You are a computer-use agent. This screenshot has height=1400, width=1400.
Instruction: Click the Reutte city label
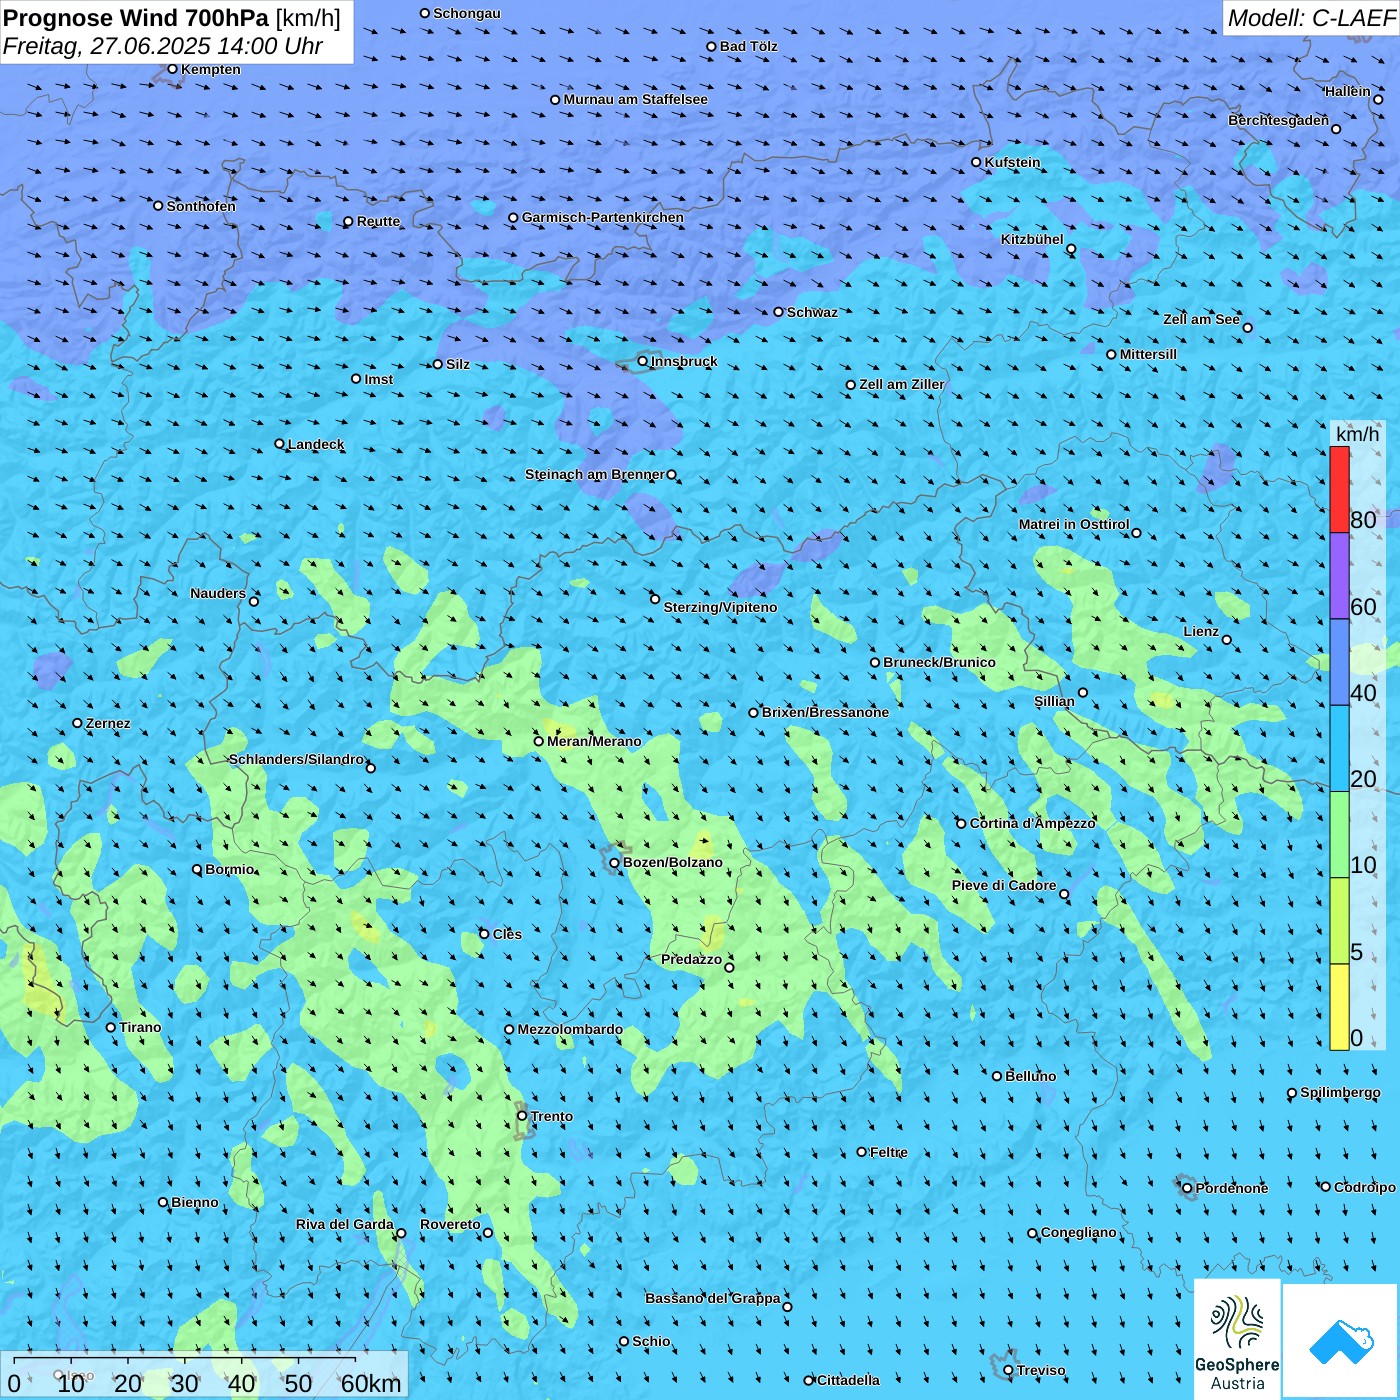click(x=378, y=221)
